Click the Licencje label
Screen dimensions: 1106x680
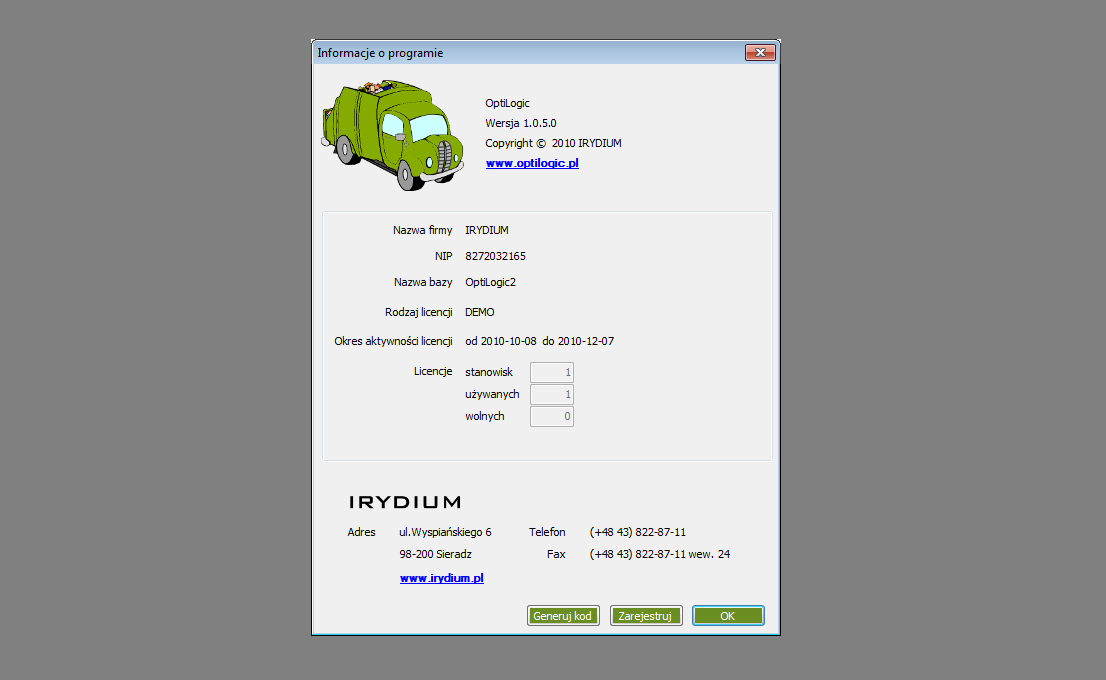coord(433,371)
